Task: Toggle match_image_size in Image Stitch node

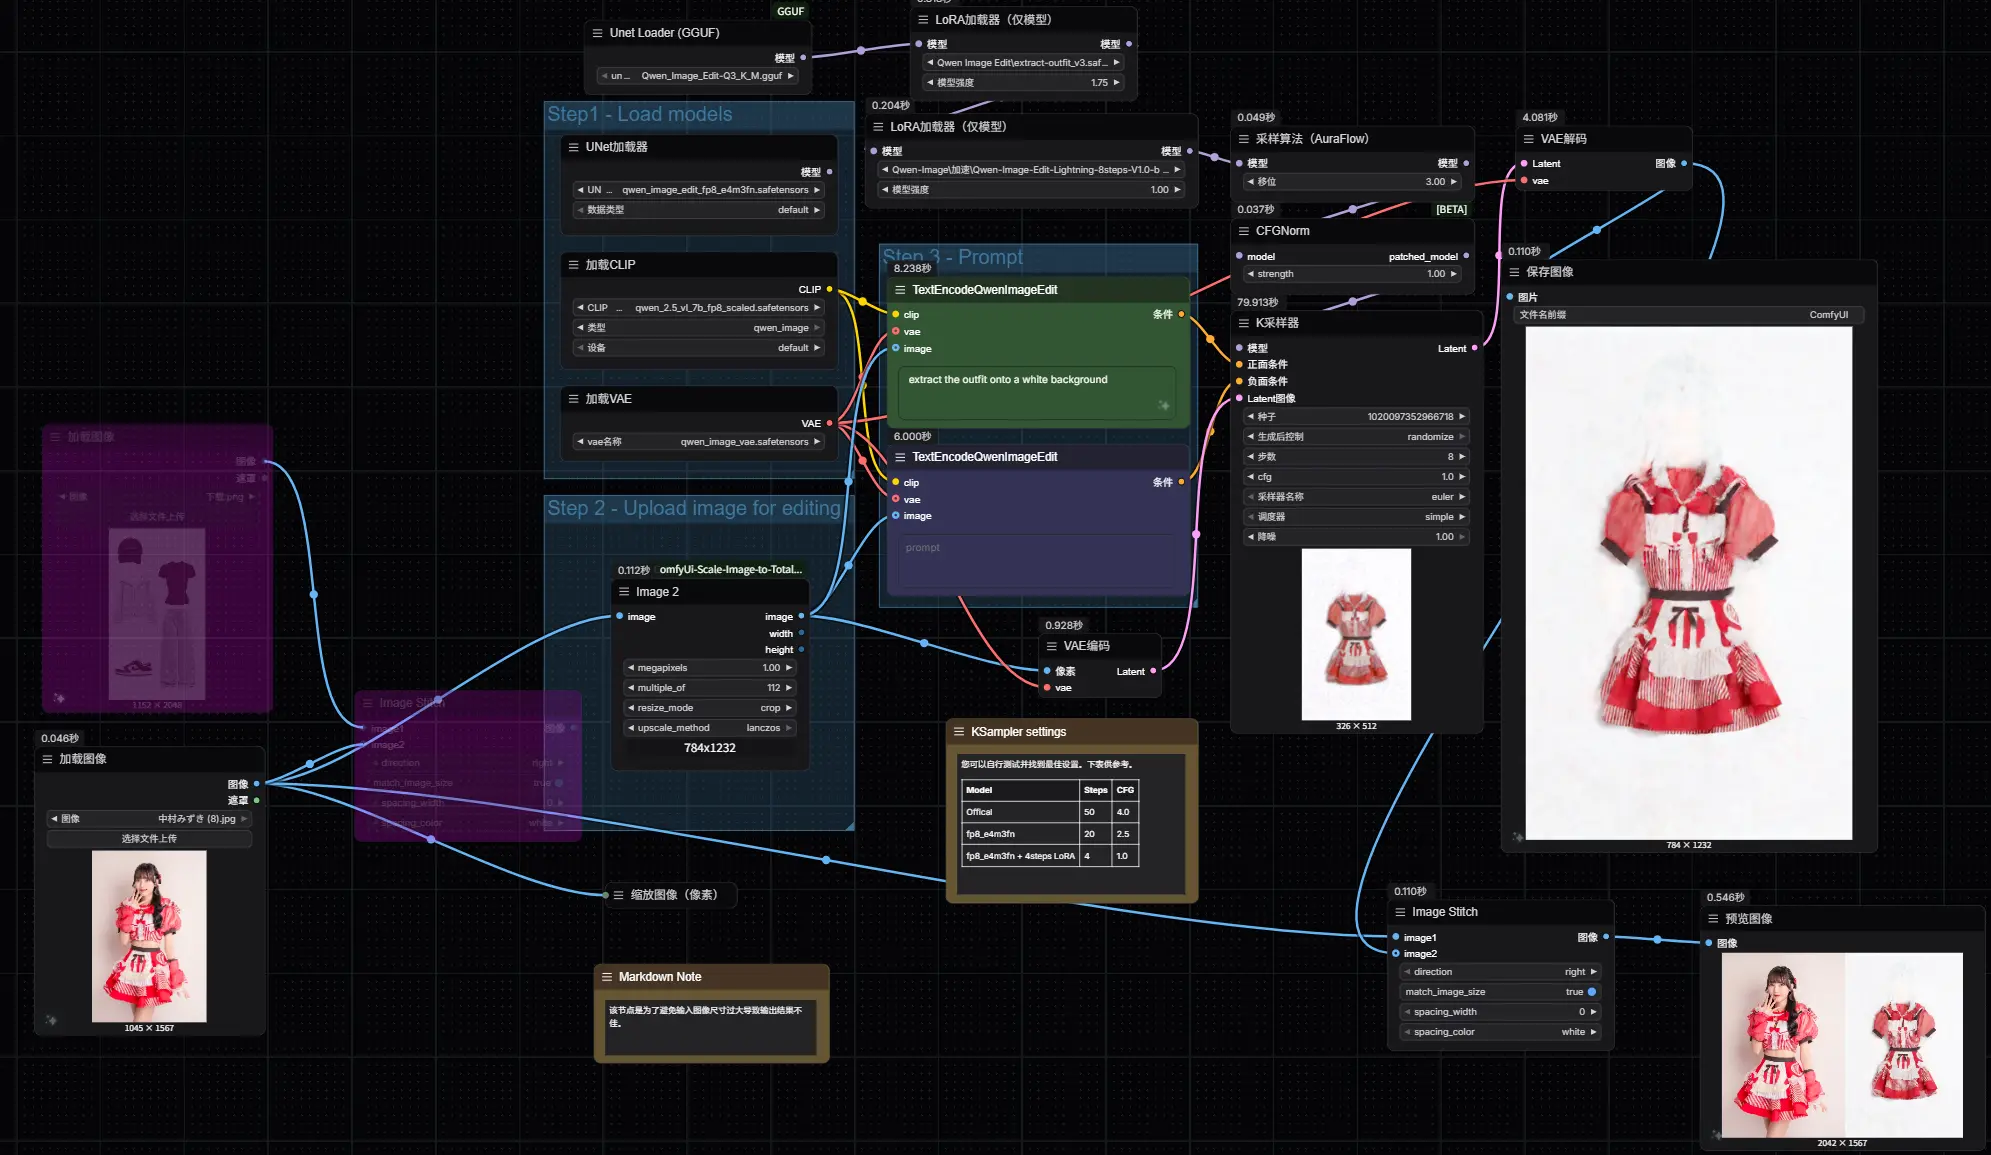Action: (x=1591, y=992)
